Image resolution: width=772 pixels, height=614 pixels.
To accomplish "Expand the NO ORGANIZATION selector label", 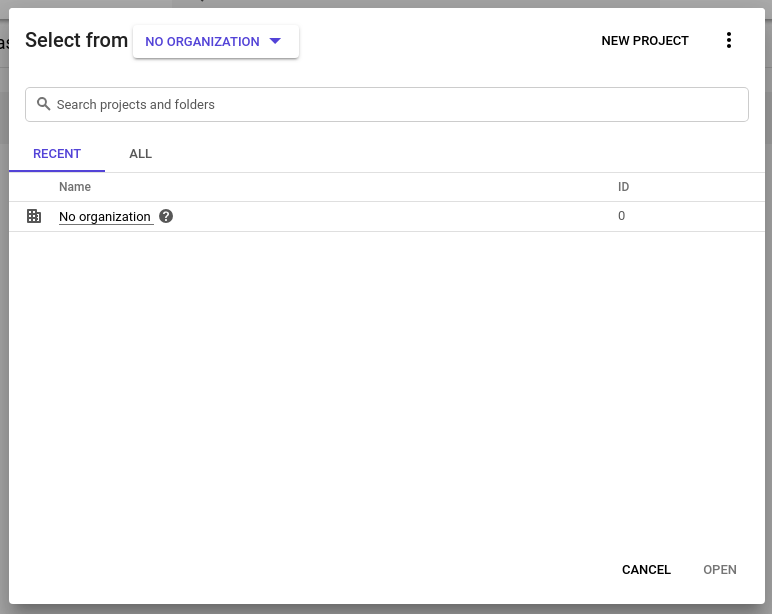I will [x=202, y=42].
